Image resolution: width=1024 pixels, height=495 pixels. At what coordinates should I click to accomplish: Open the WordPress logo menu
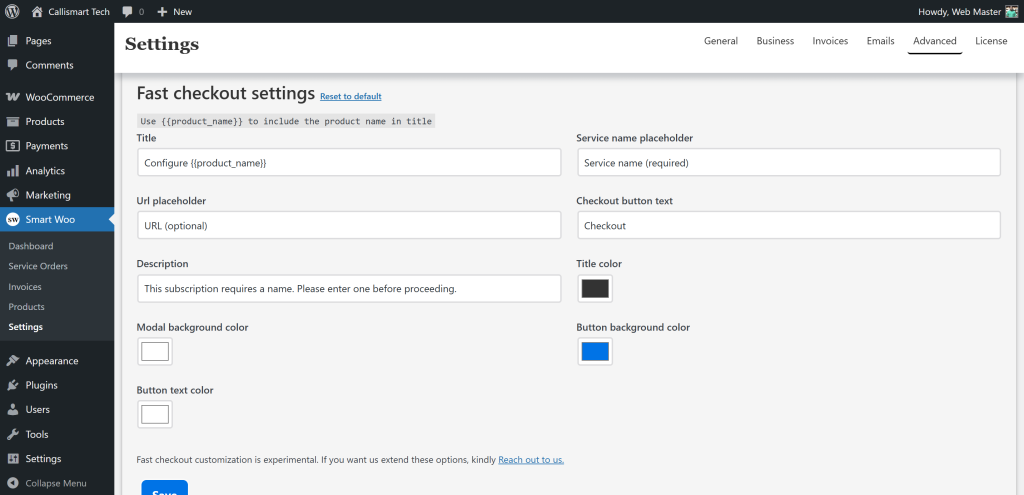pos(12,11)
